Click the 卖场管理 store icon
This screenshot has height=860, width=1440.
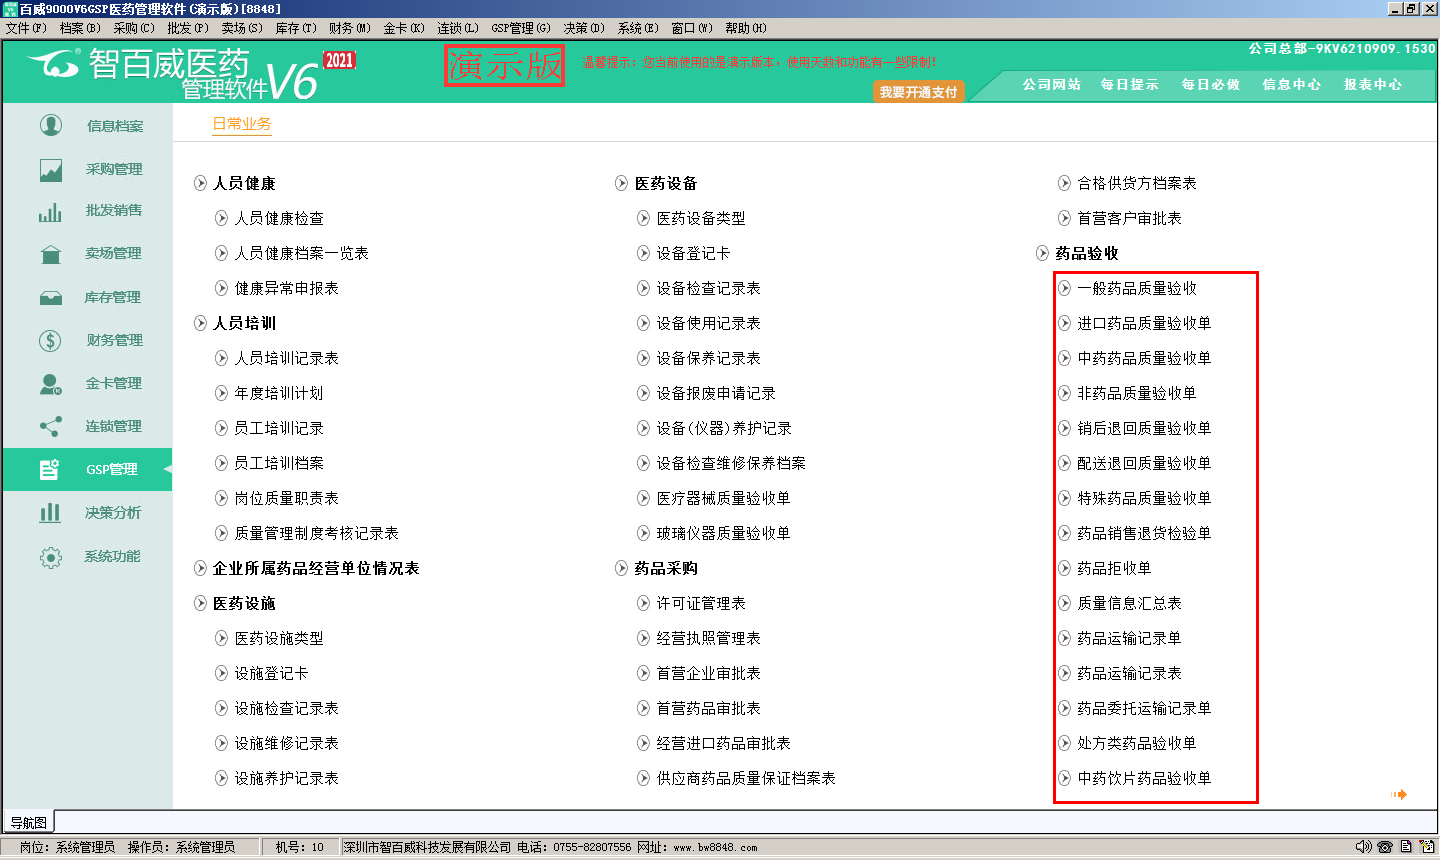[51, 254]
